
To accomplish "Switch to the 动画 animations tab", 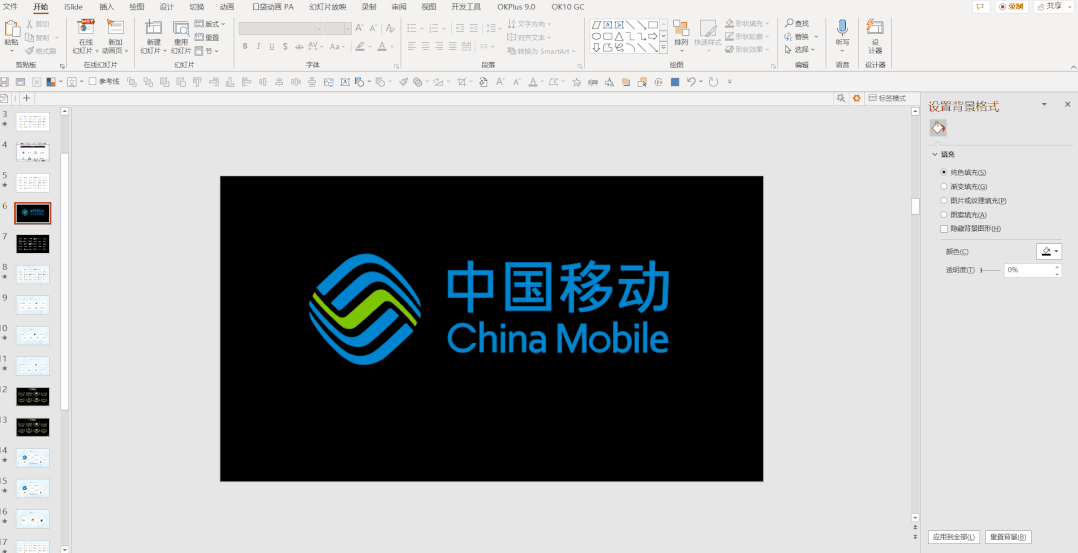I will click(226, 7).
